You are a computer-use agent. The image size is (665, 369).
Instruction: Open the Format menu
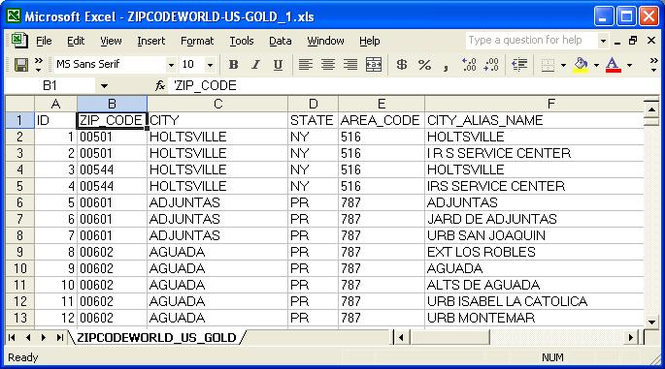[197, 41]
